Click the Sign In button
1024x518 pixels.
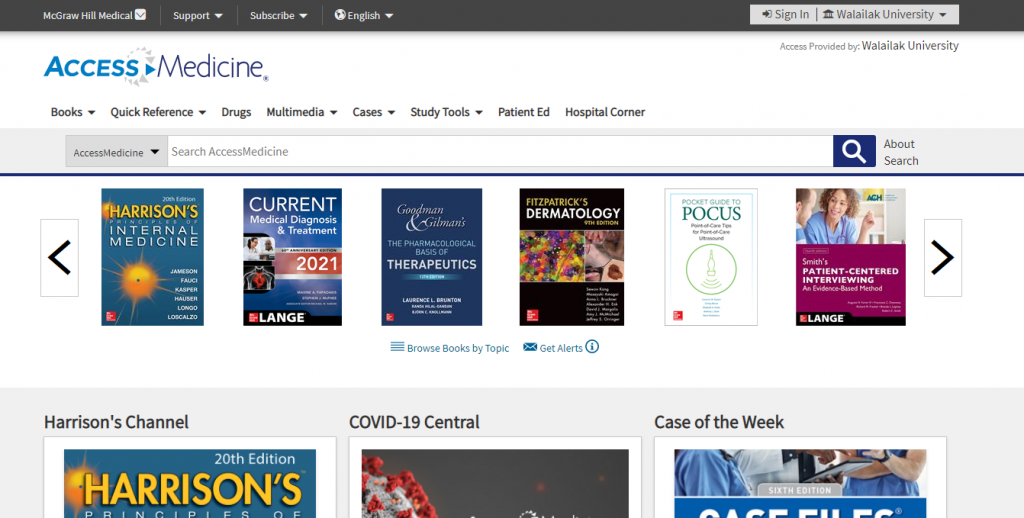coord(785,14)
